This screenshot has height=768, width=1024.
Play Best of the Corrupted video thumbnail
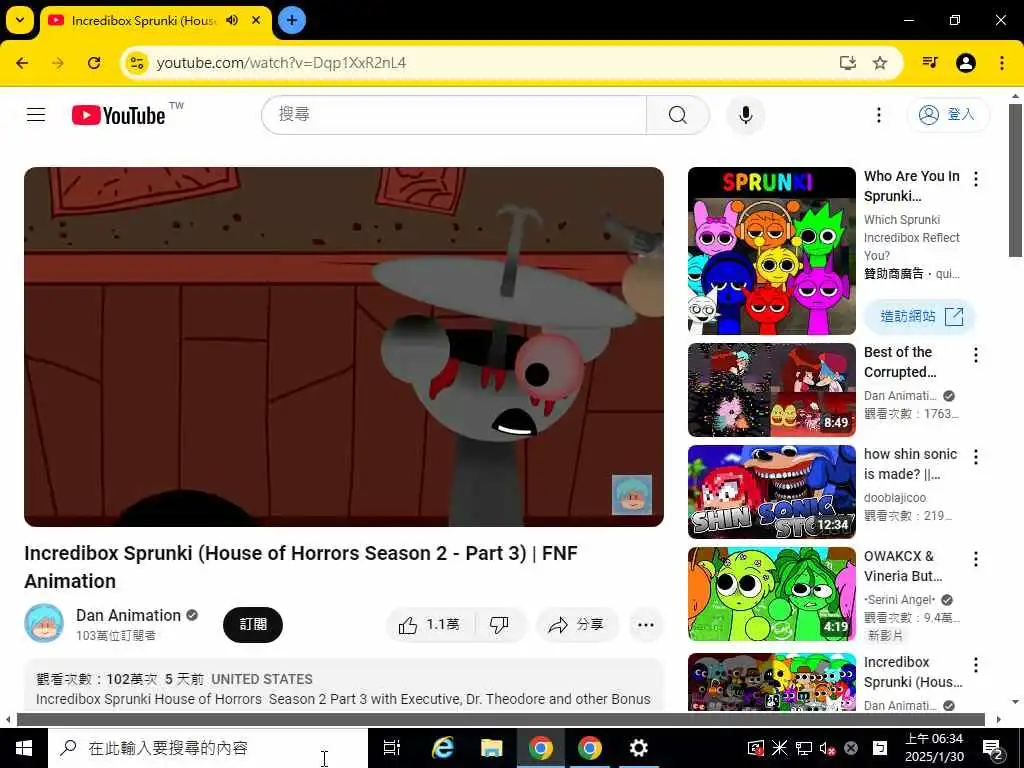click(x=771, y=390)
